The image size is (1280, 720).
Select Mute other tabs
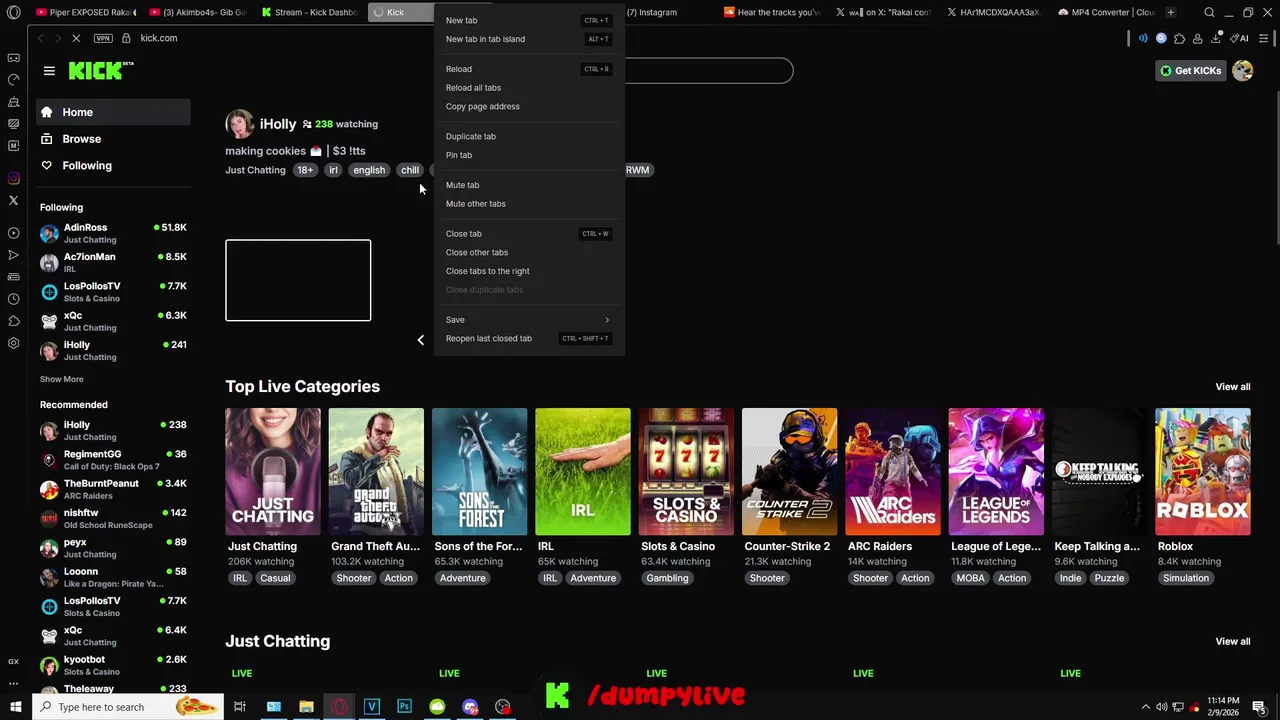528,204
